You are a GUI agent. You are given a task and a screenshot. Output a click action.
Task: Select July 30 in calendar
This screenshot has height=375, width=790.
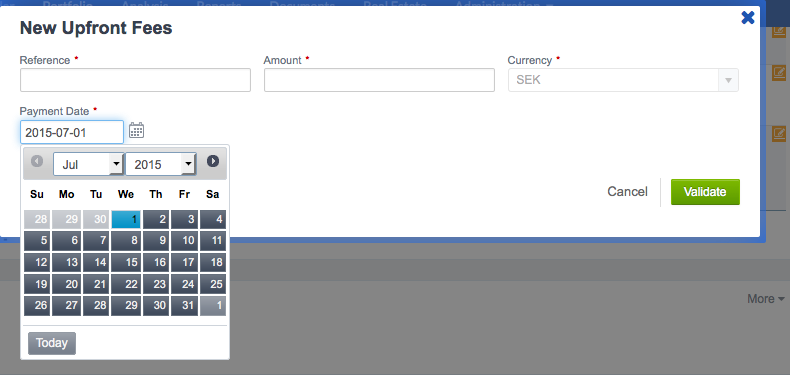click(x=156, y=306)
